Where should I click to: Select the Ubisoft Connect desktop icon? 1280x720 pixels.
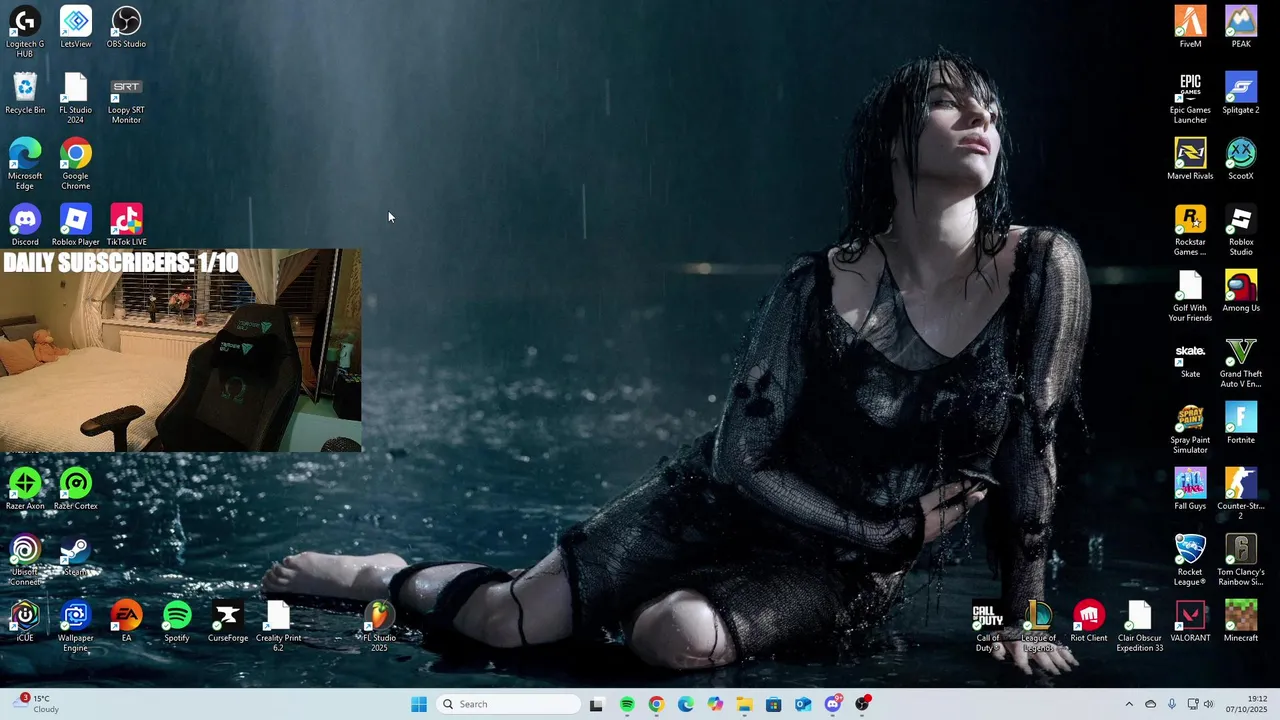coord(25,560)
